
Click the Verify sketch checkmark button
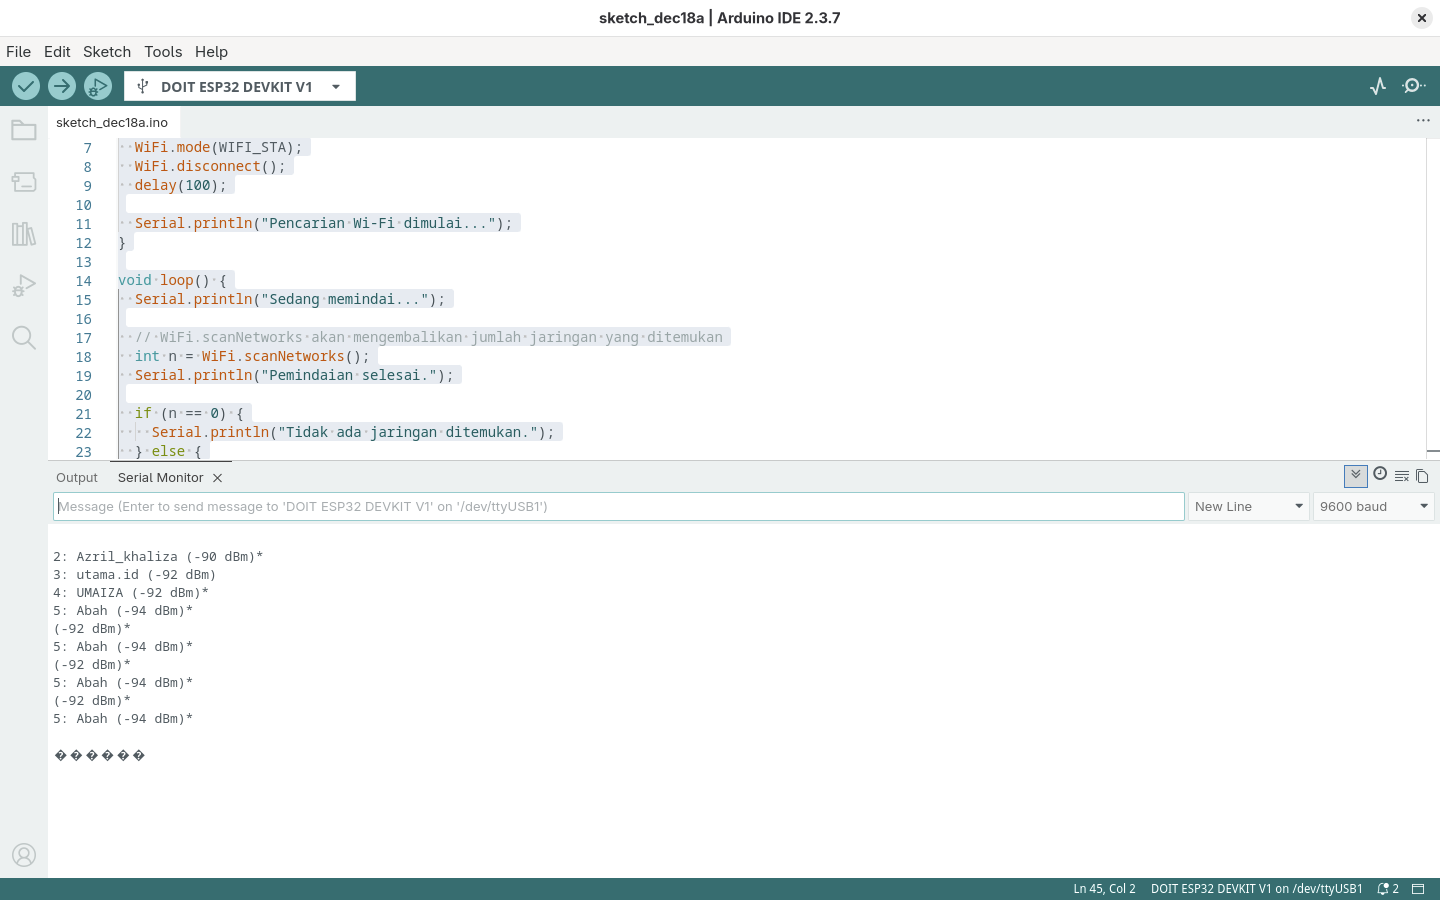(x=26, y=86)
